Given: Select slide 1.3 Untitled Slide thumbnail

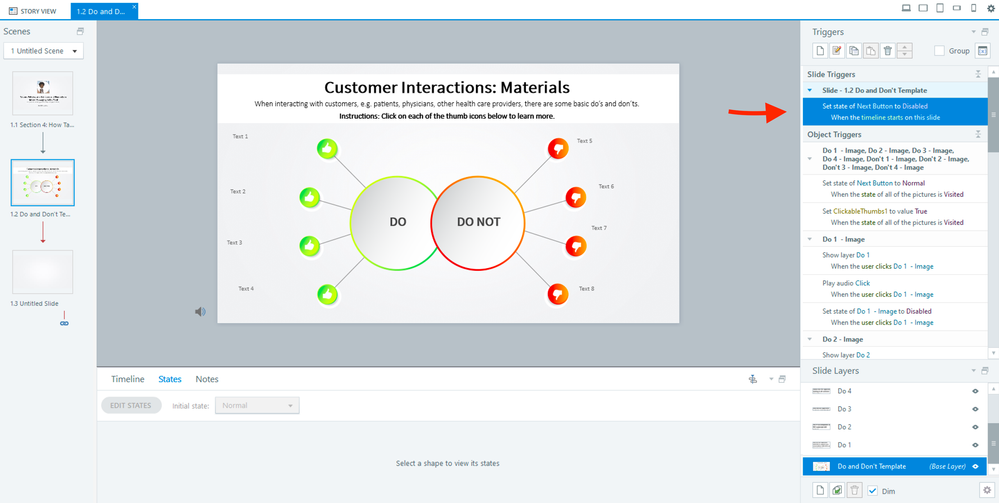Looking at the screenshot, I should [x=43, y=272].
